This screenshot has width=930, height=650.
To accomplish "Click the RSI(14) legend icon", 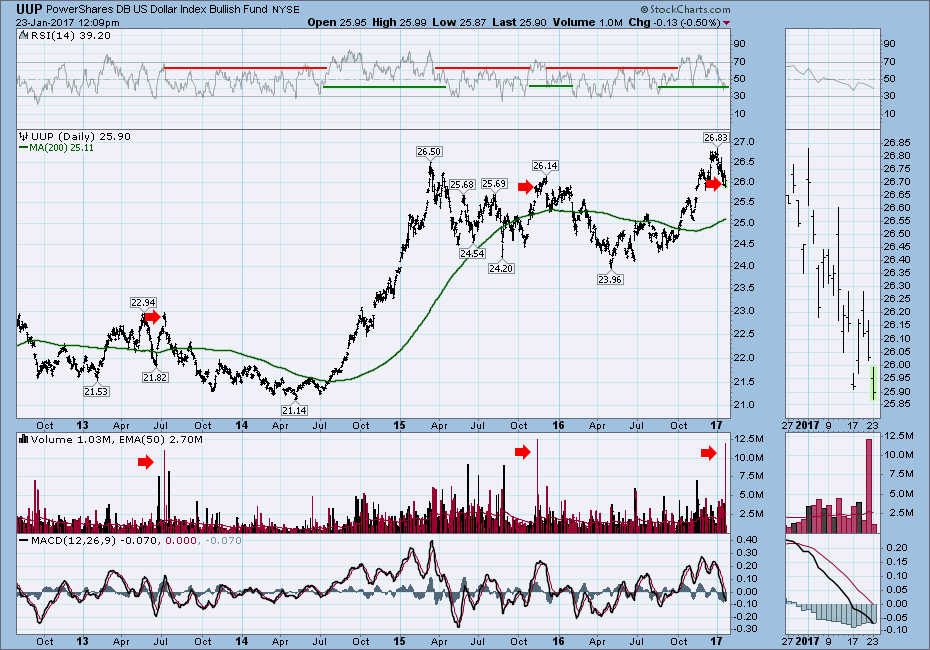I will pyautogui.click(x=24, y=36).
